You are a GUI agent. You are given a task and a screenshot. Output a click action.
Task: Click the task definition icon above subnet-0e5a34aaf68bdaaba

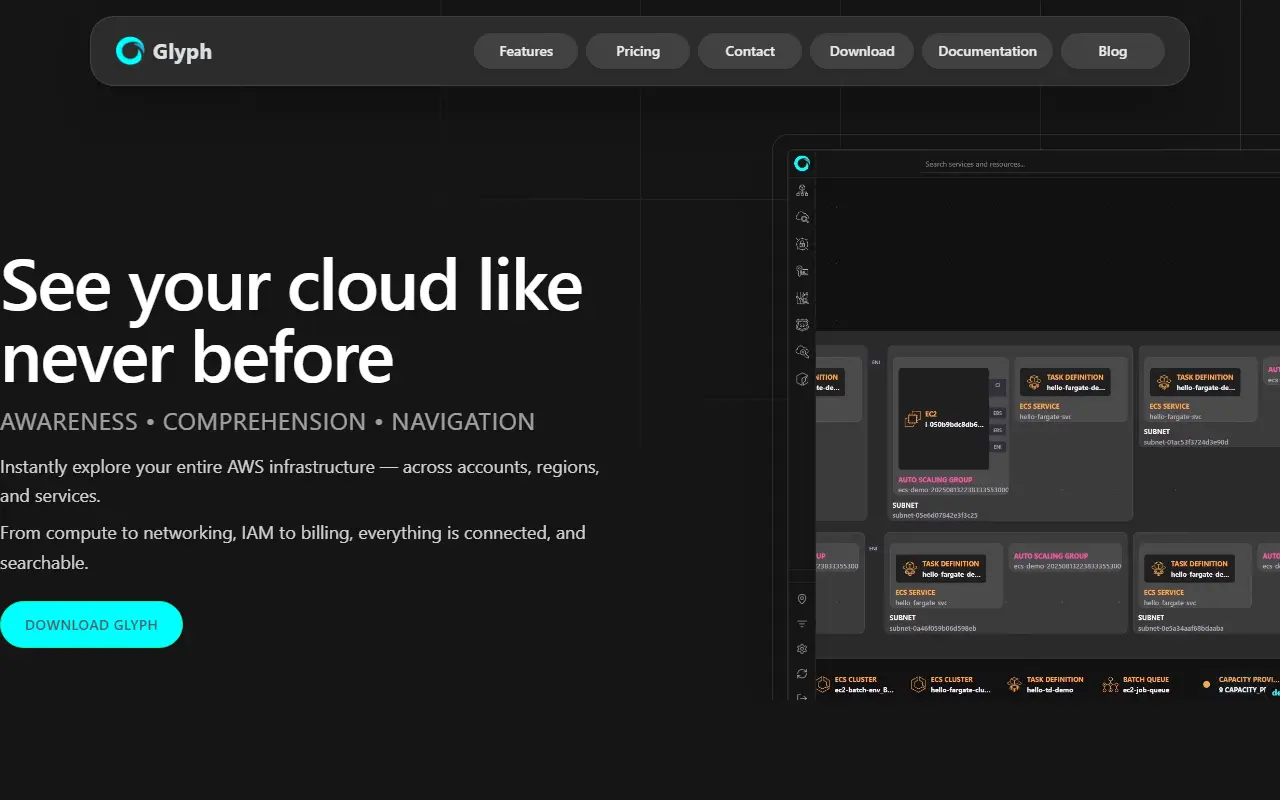1158,568
